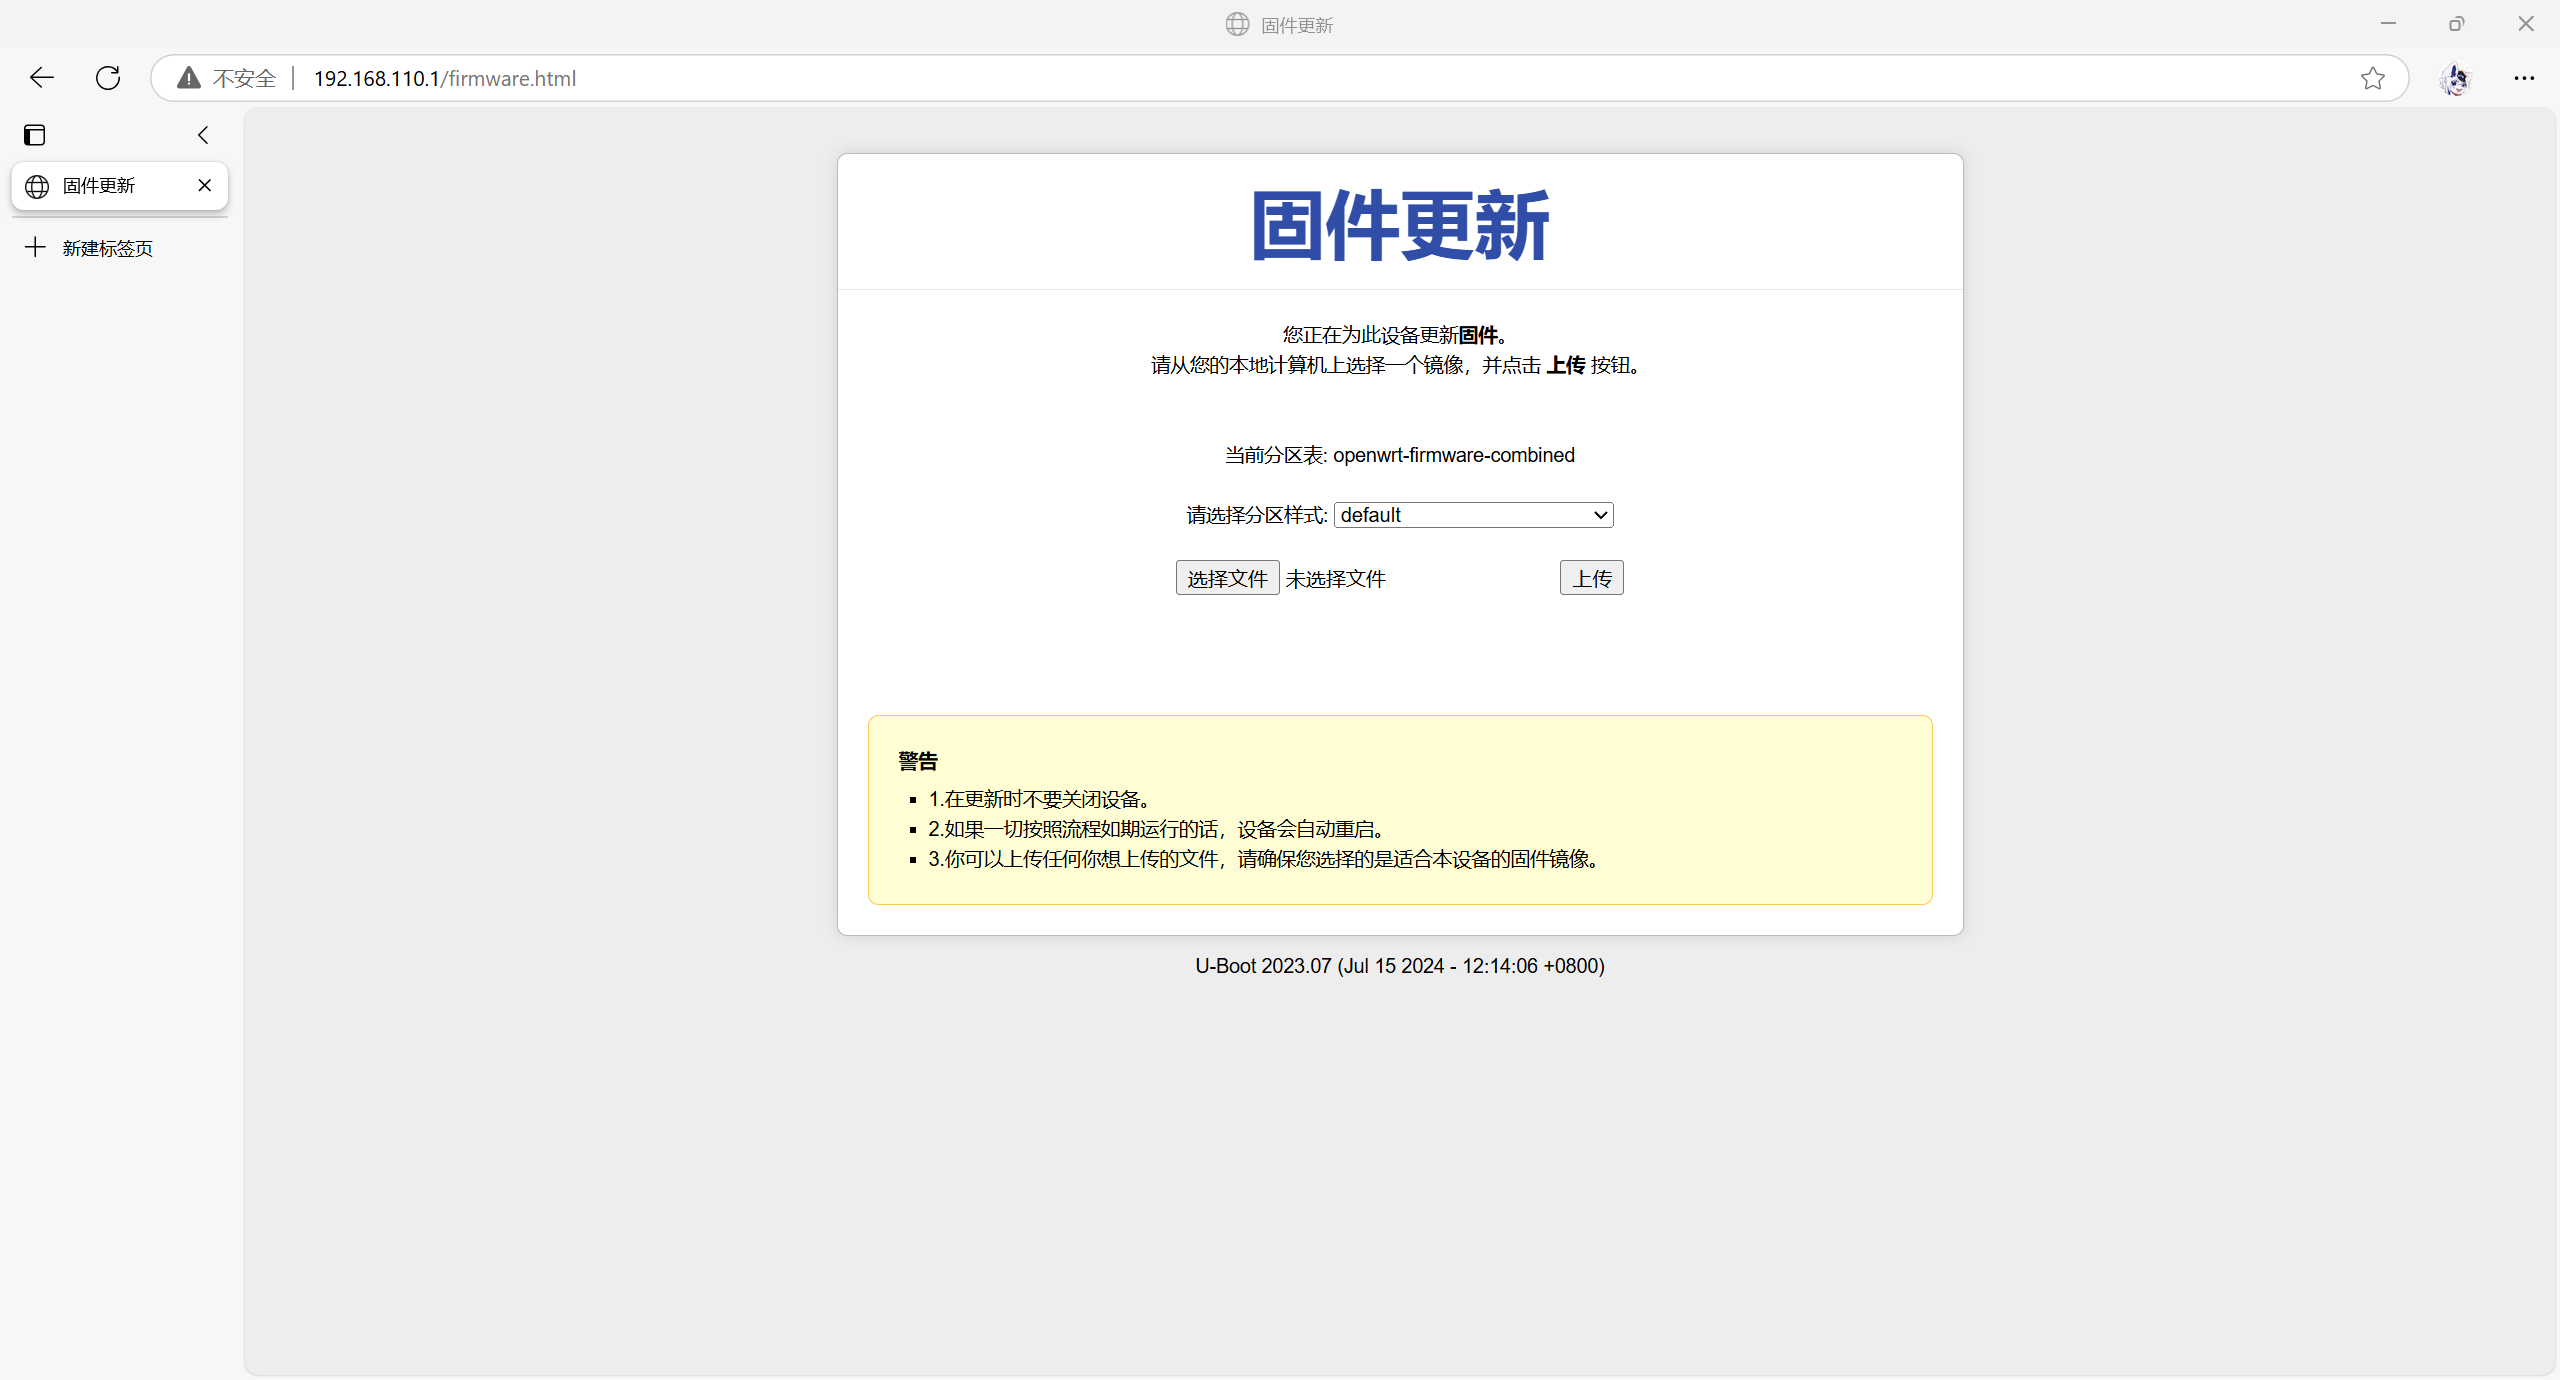The width and height of the screenshot is (2560, 1380).
Task: Select the 未选择文件 status text
Action: pos(1336,578)
